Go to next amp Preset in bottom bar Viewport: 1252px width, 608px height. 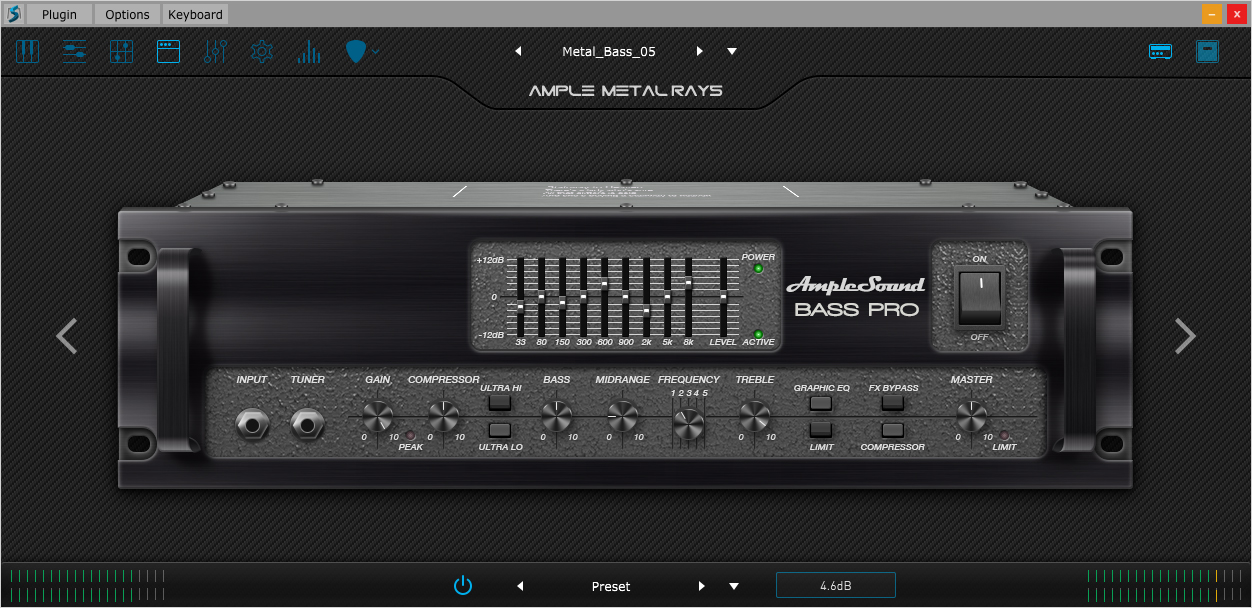702,586
